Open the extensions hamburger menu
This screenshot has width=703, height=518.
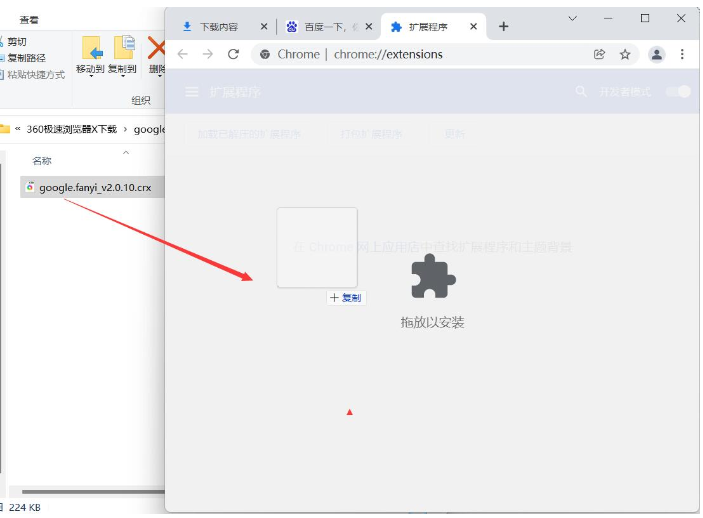pos(192,92)
